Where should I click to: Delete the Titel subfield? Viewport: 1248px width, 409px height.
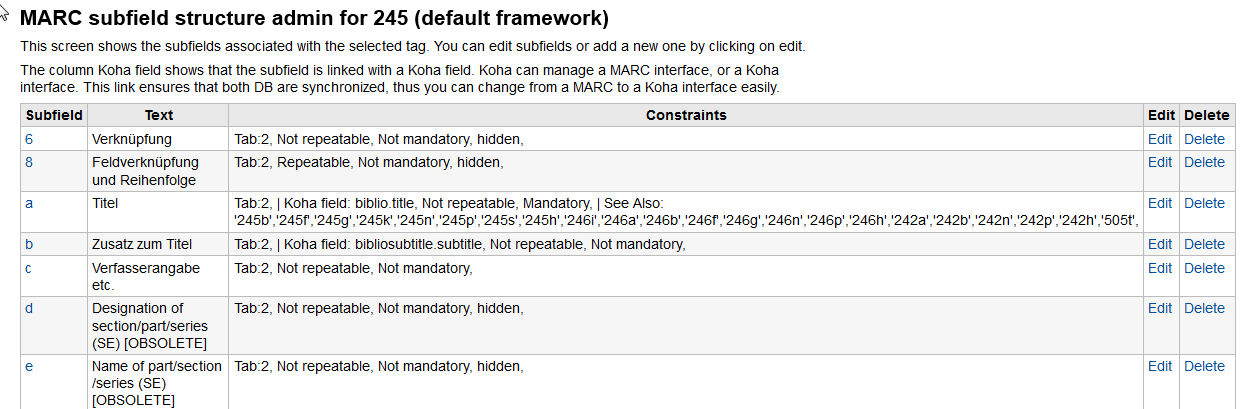pos(1204,203)
